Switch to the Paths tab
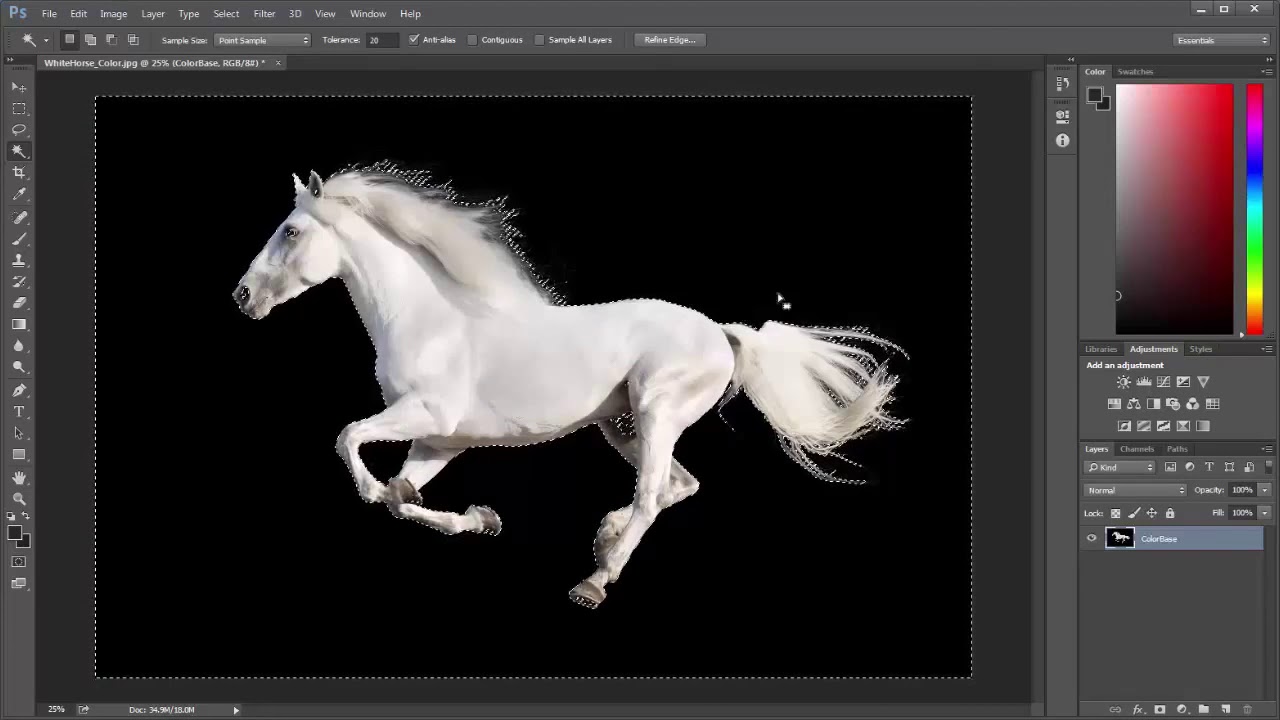The image size is (1280, 720). tap(1177, 449)
